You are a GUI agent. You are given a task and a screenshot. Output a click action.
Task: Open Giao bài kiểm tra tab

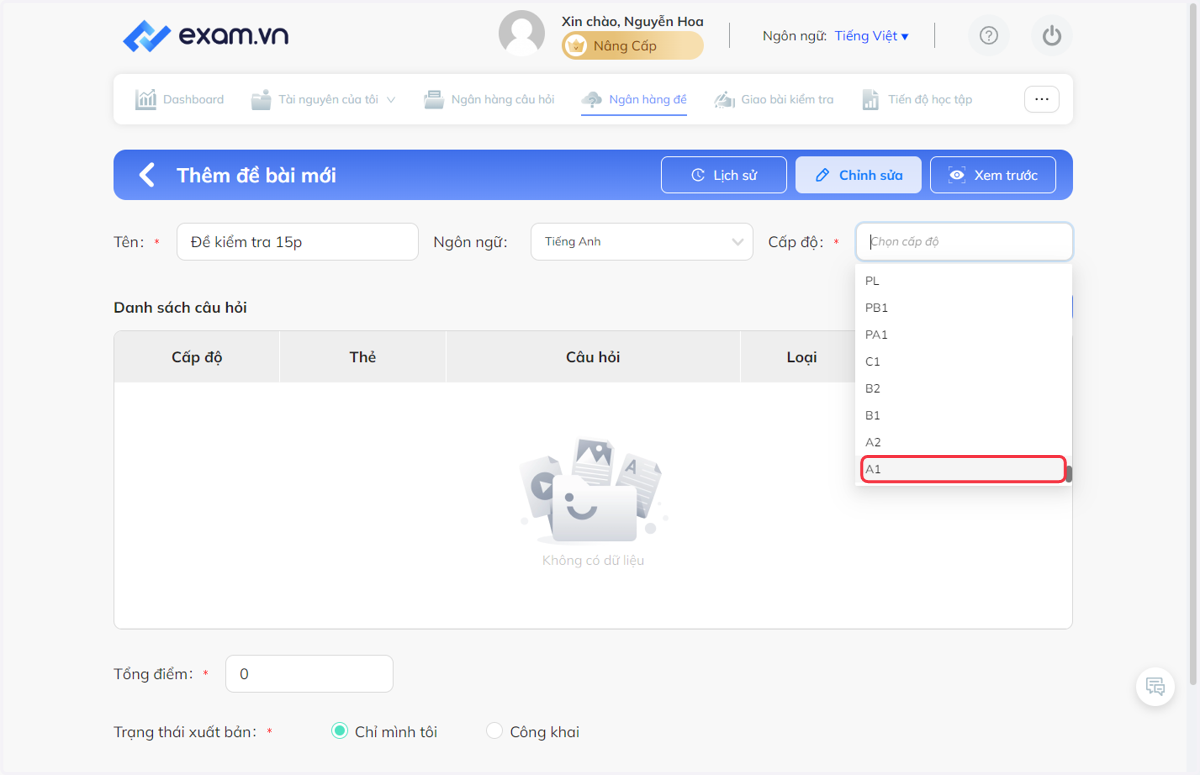coord(773,99)
